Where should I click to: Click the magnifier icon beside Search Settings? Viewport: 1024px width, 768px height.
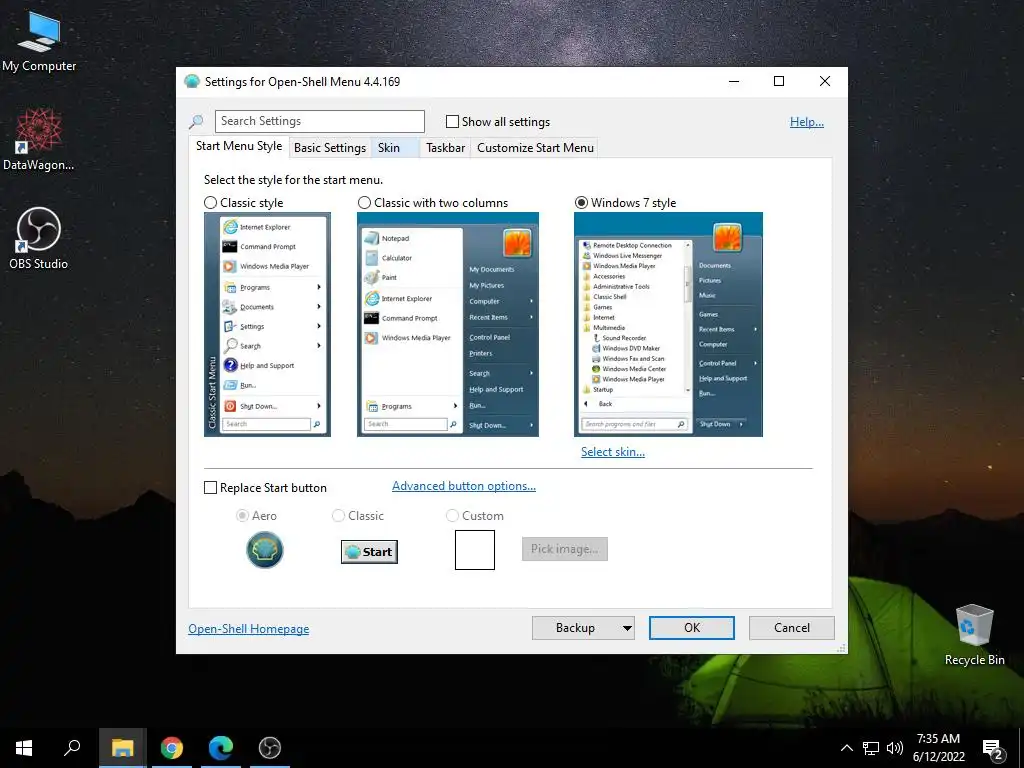tap(196, 121)
